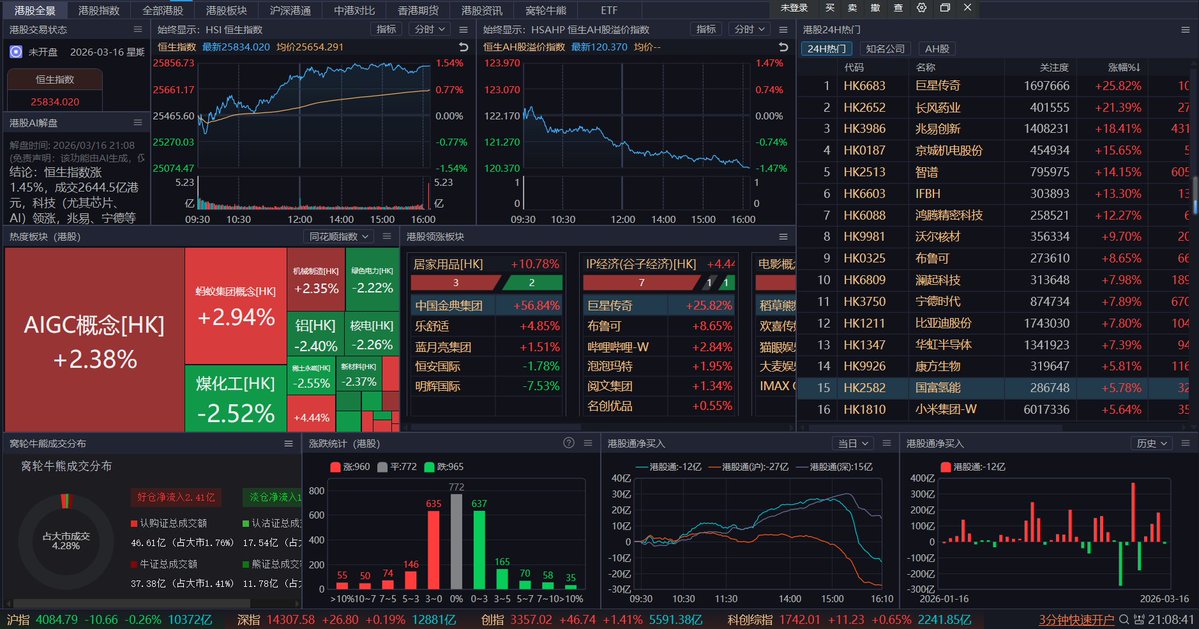The height and width of the screenshot is (629, 1199).
Task: Switch to the 港股板块 tab
Action: pos(226,10)
